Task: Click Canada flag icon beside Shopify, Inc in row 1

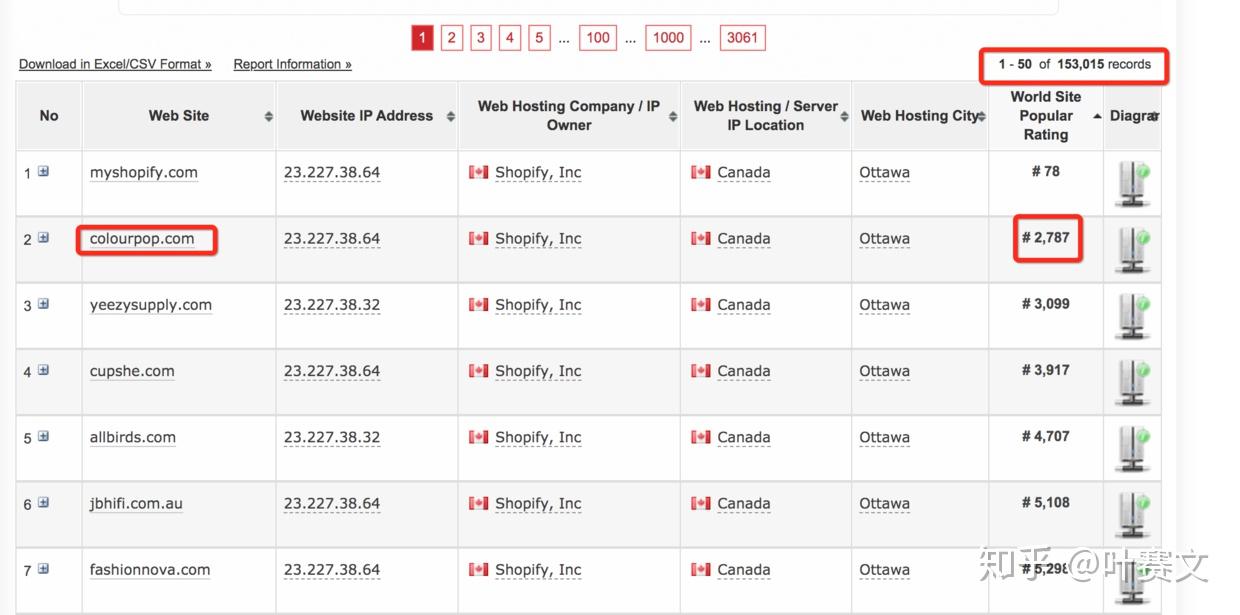Action: pos(479,172)
